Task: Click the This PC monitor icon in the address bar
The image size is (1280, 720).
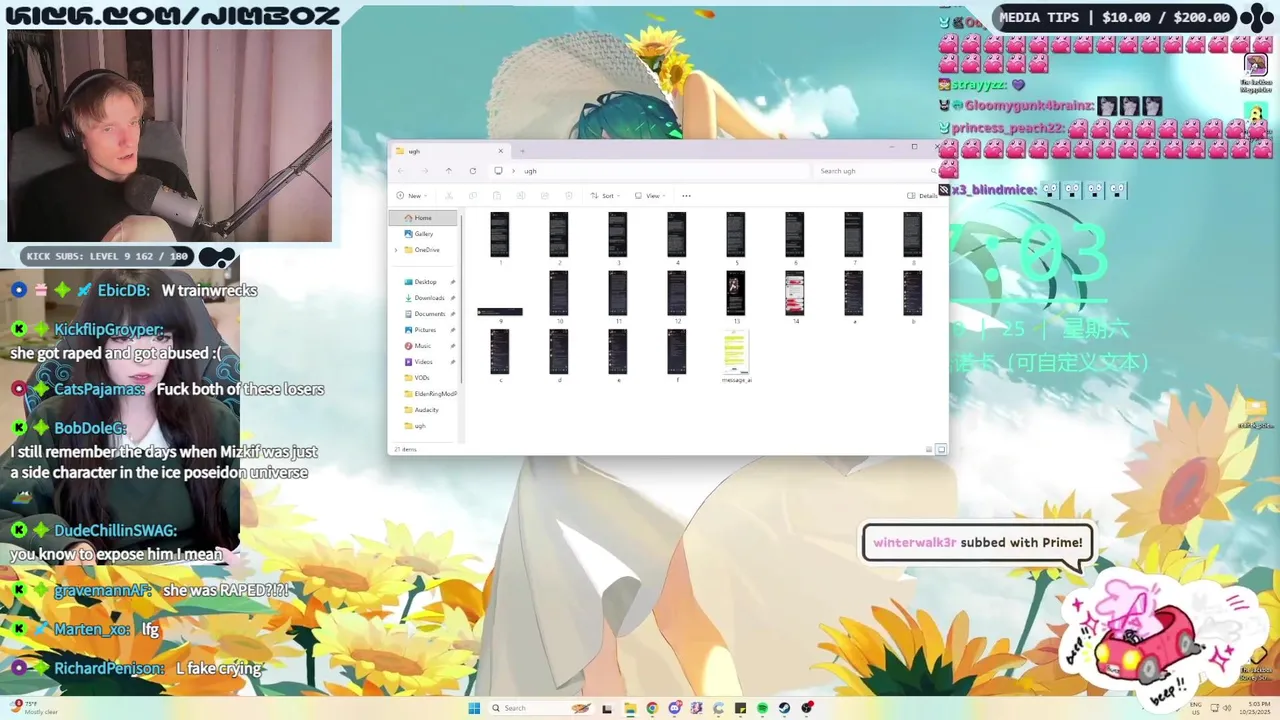Action: [498, 171]
